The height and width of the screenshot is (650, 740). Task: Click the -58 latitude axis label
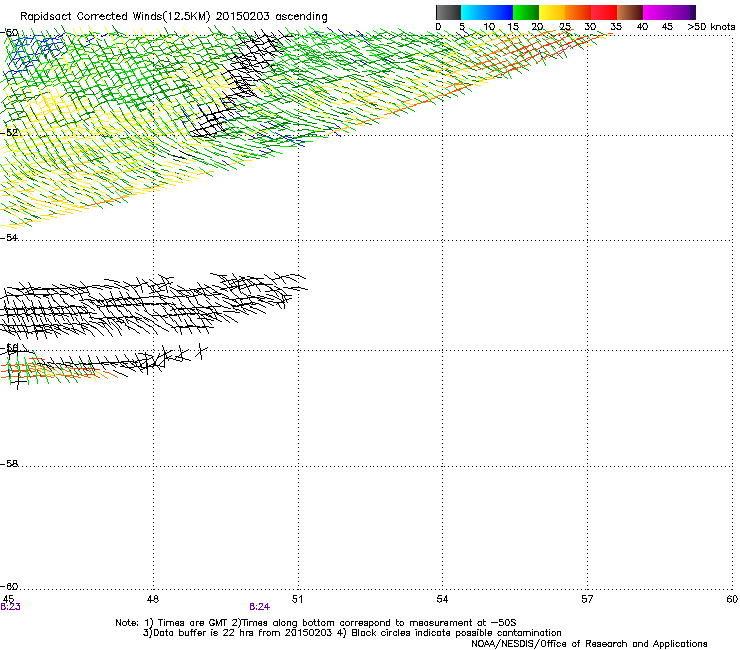tap(9, 464)
